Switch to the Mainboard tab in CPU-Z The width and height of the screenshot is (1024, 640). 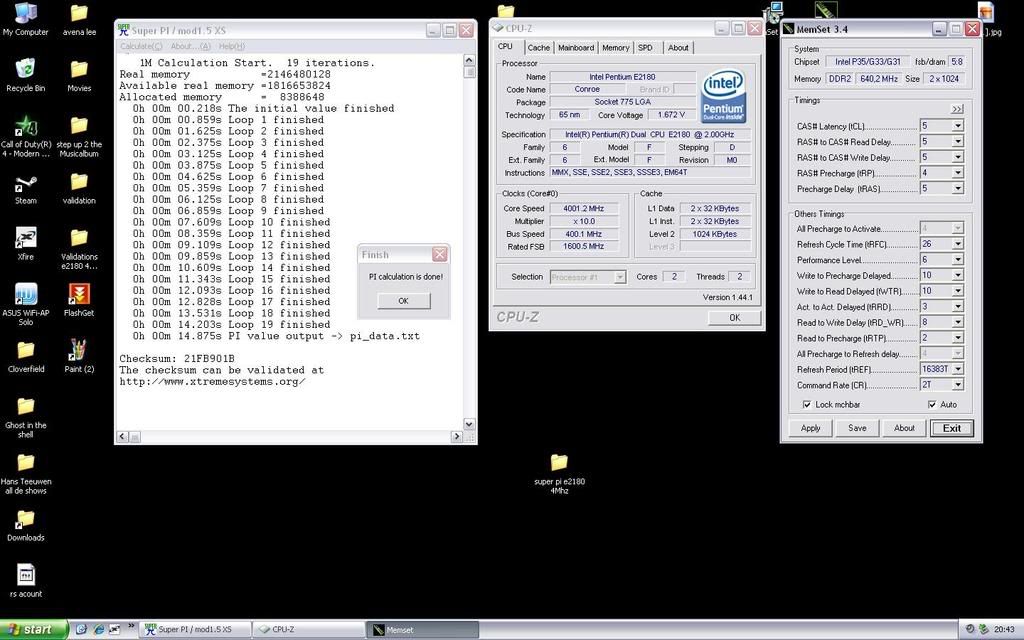coord(576,48)
